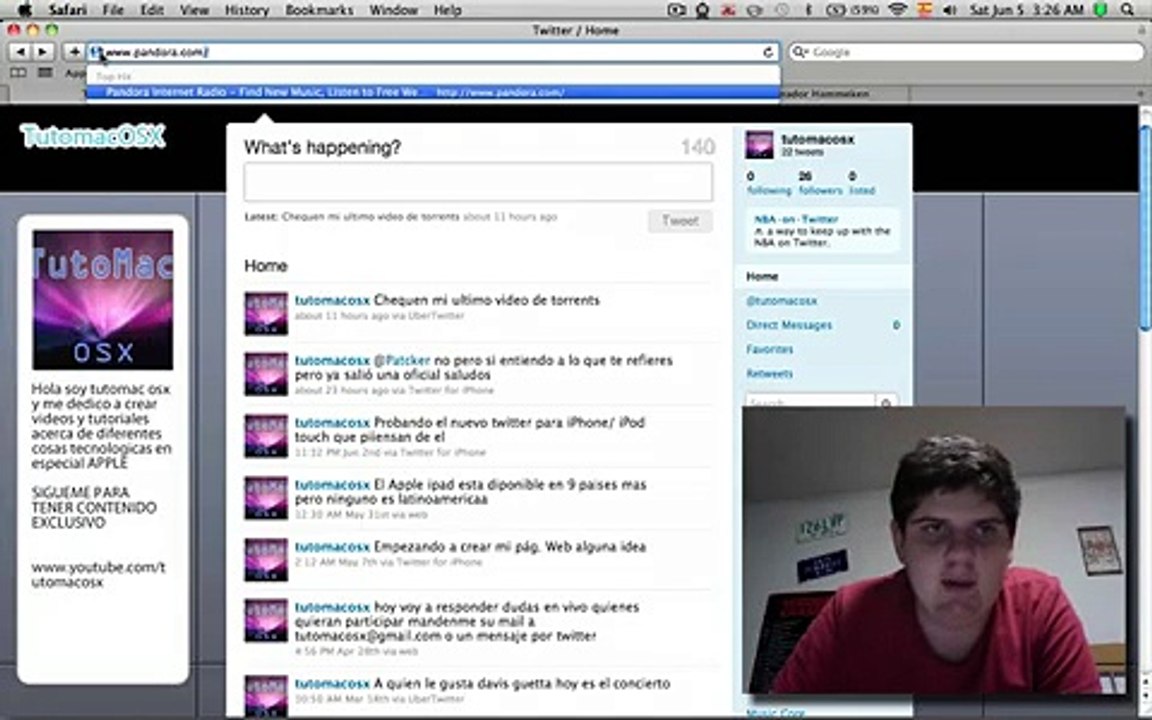The image size is (1152, 720).
Task: Click the page's vertical scrollbar thumb
Action: coord(1145,228)
